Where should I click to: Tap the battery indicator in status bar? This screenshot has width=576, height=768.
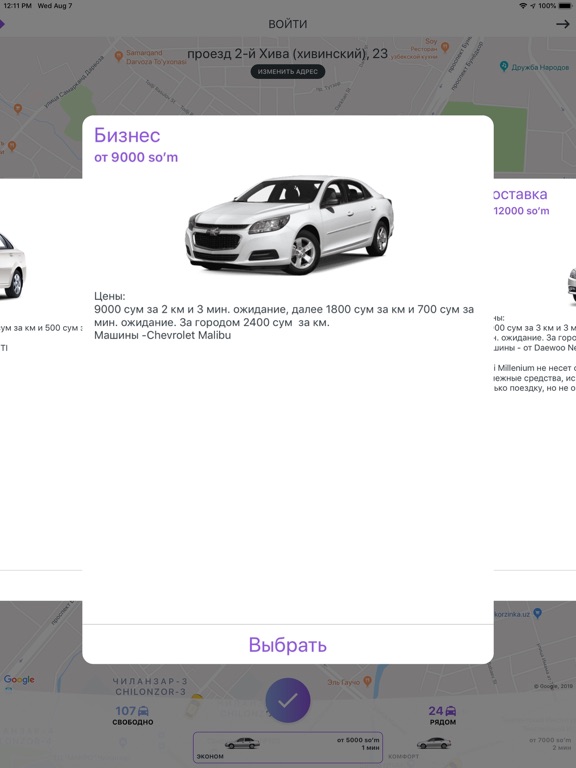point(563,5)
